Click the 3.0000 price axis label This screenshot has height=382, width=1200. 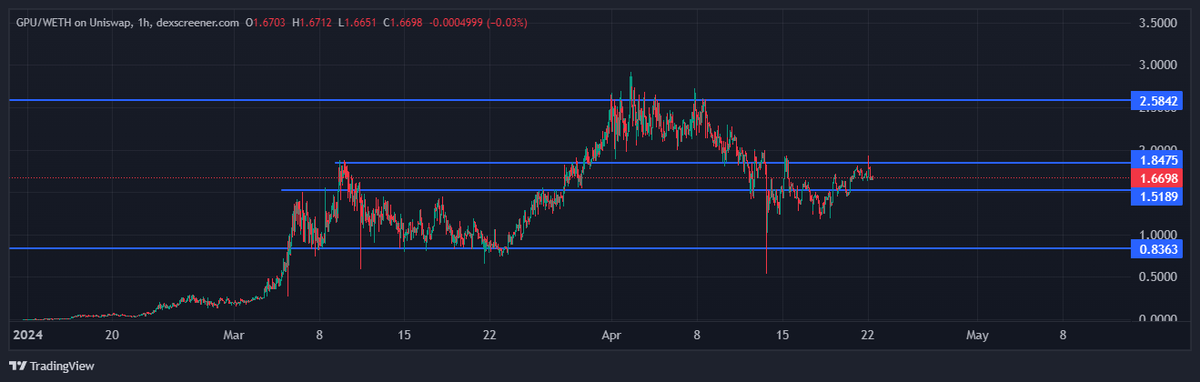[1158, 65]
